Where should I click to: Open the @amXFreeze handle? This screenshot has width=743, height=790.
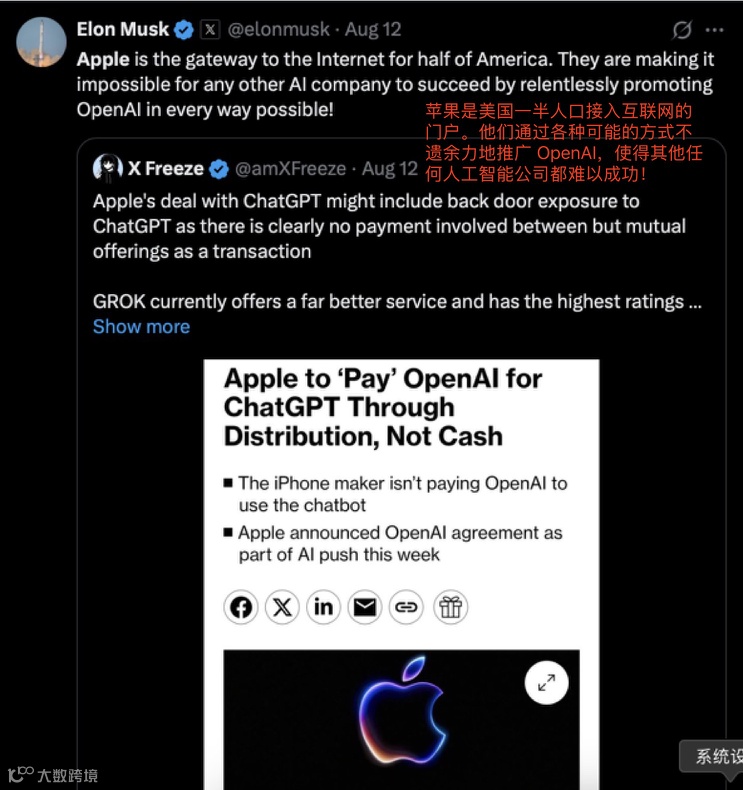coord(291,168)
